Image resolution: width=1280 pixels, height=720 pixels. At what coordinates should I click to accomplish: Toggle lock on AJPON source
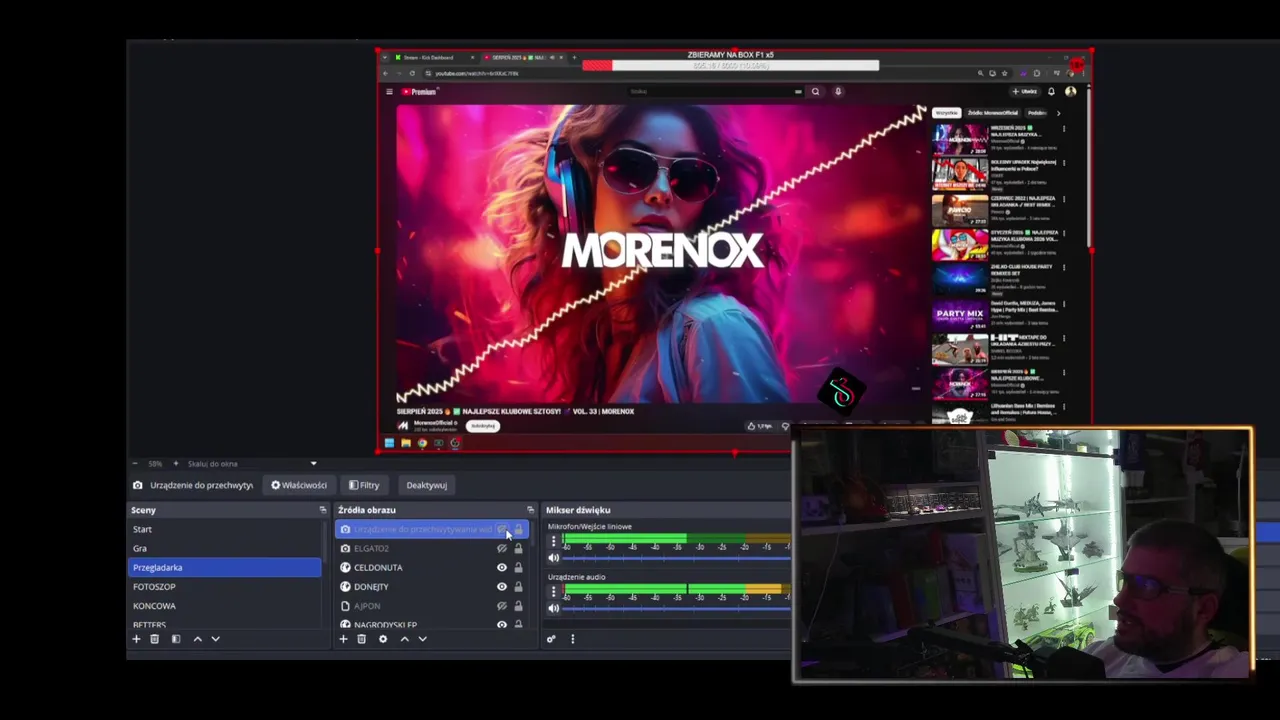(x=518, y=606)
